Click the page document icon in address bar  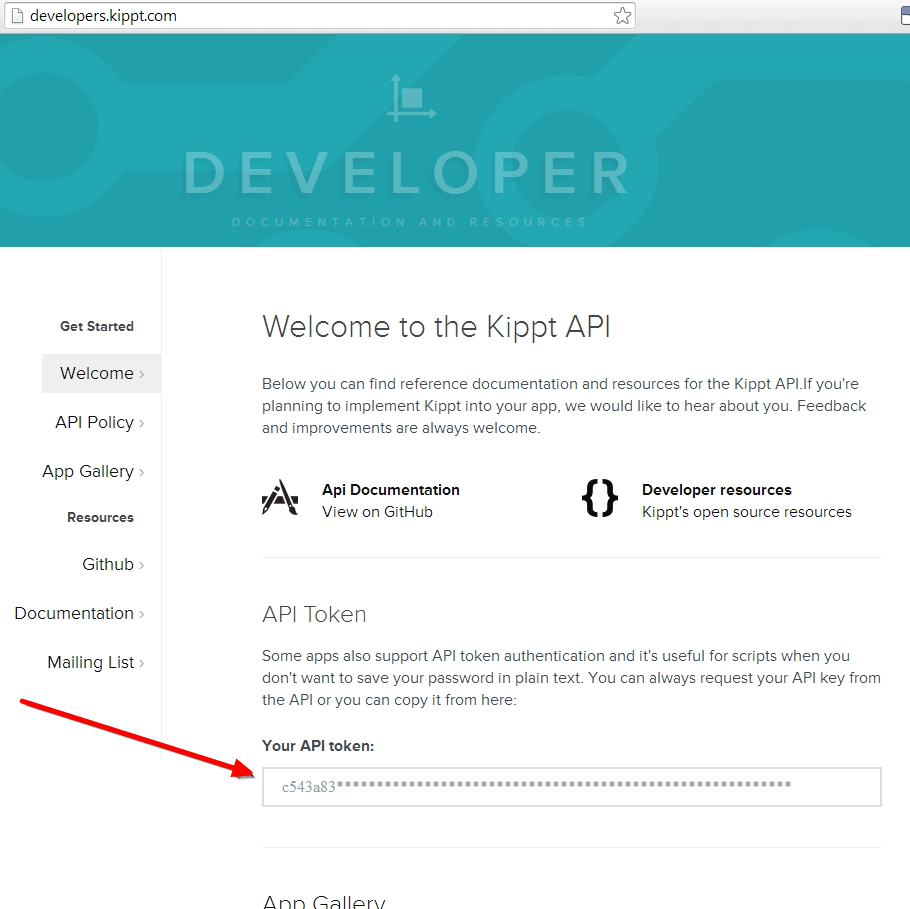pyautogui.click(x=17, y=16)
